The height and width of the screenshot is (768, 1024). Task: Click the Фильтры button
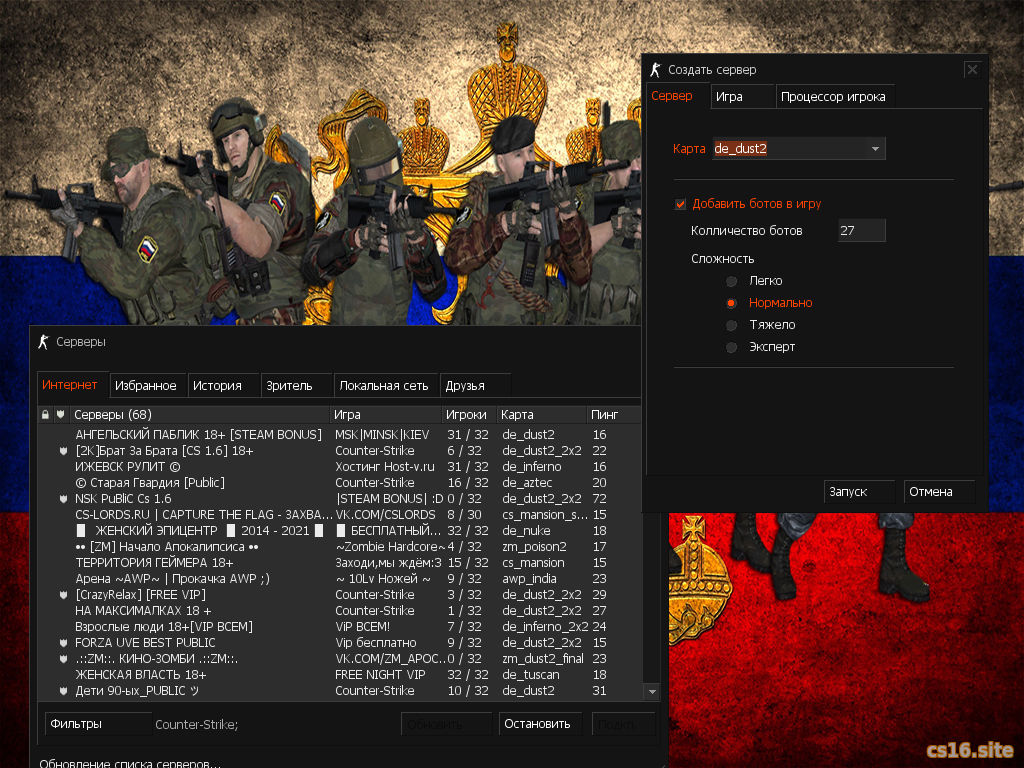(98, 724)
